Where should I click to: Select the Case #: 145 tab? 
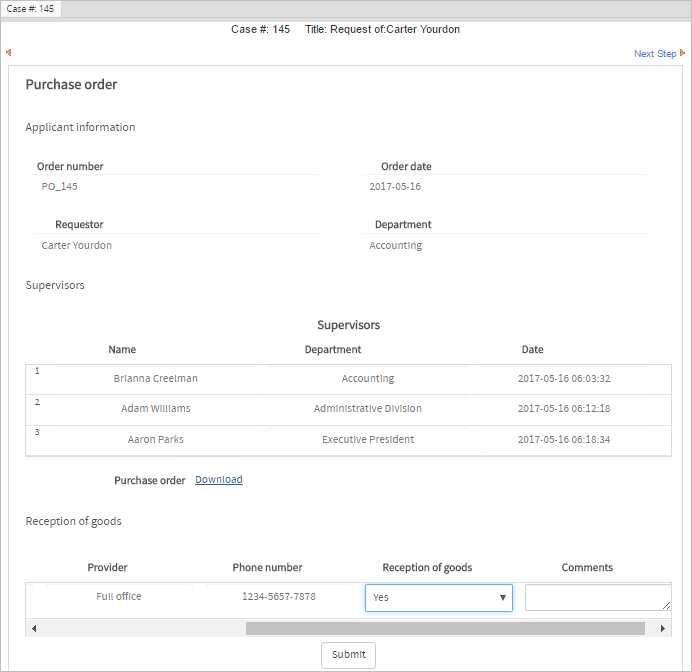pos(31,9)
